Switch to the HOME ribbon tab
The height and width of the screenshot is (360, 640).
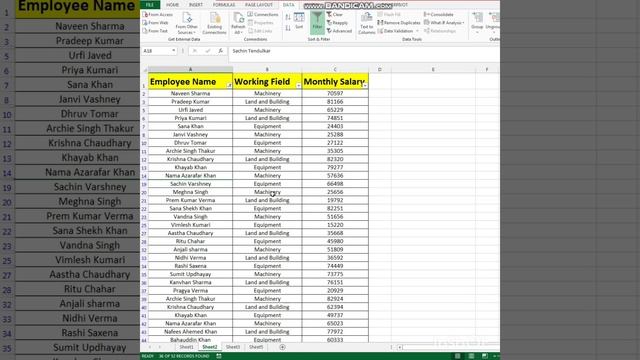[172, 5]
